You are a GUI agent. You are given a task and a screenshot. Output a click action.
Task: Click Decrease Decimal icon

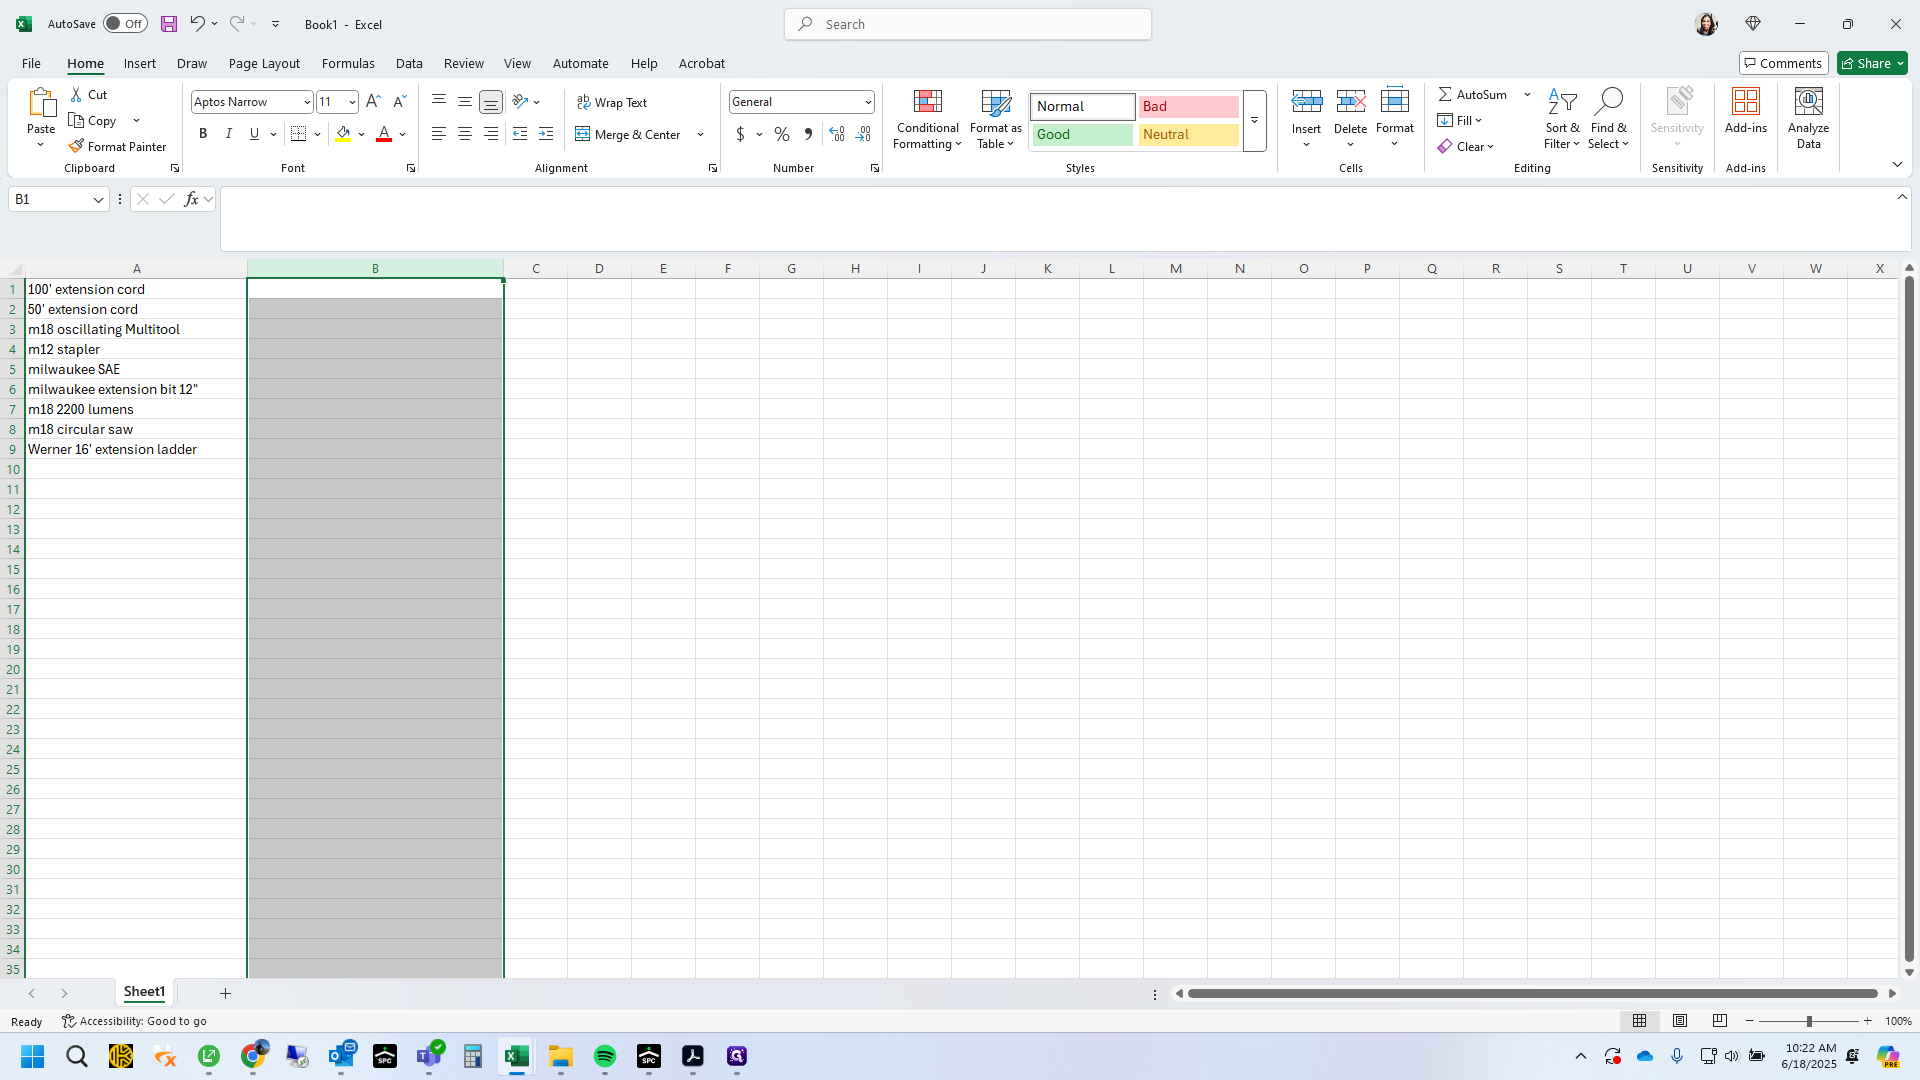(x=863, y=134)
